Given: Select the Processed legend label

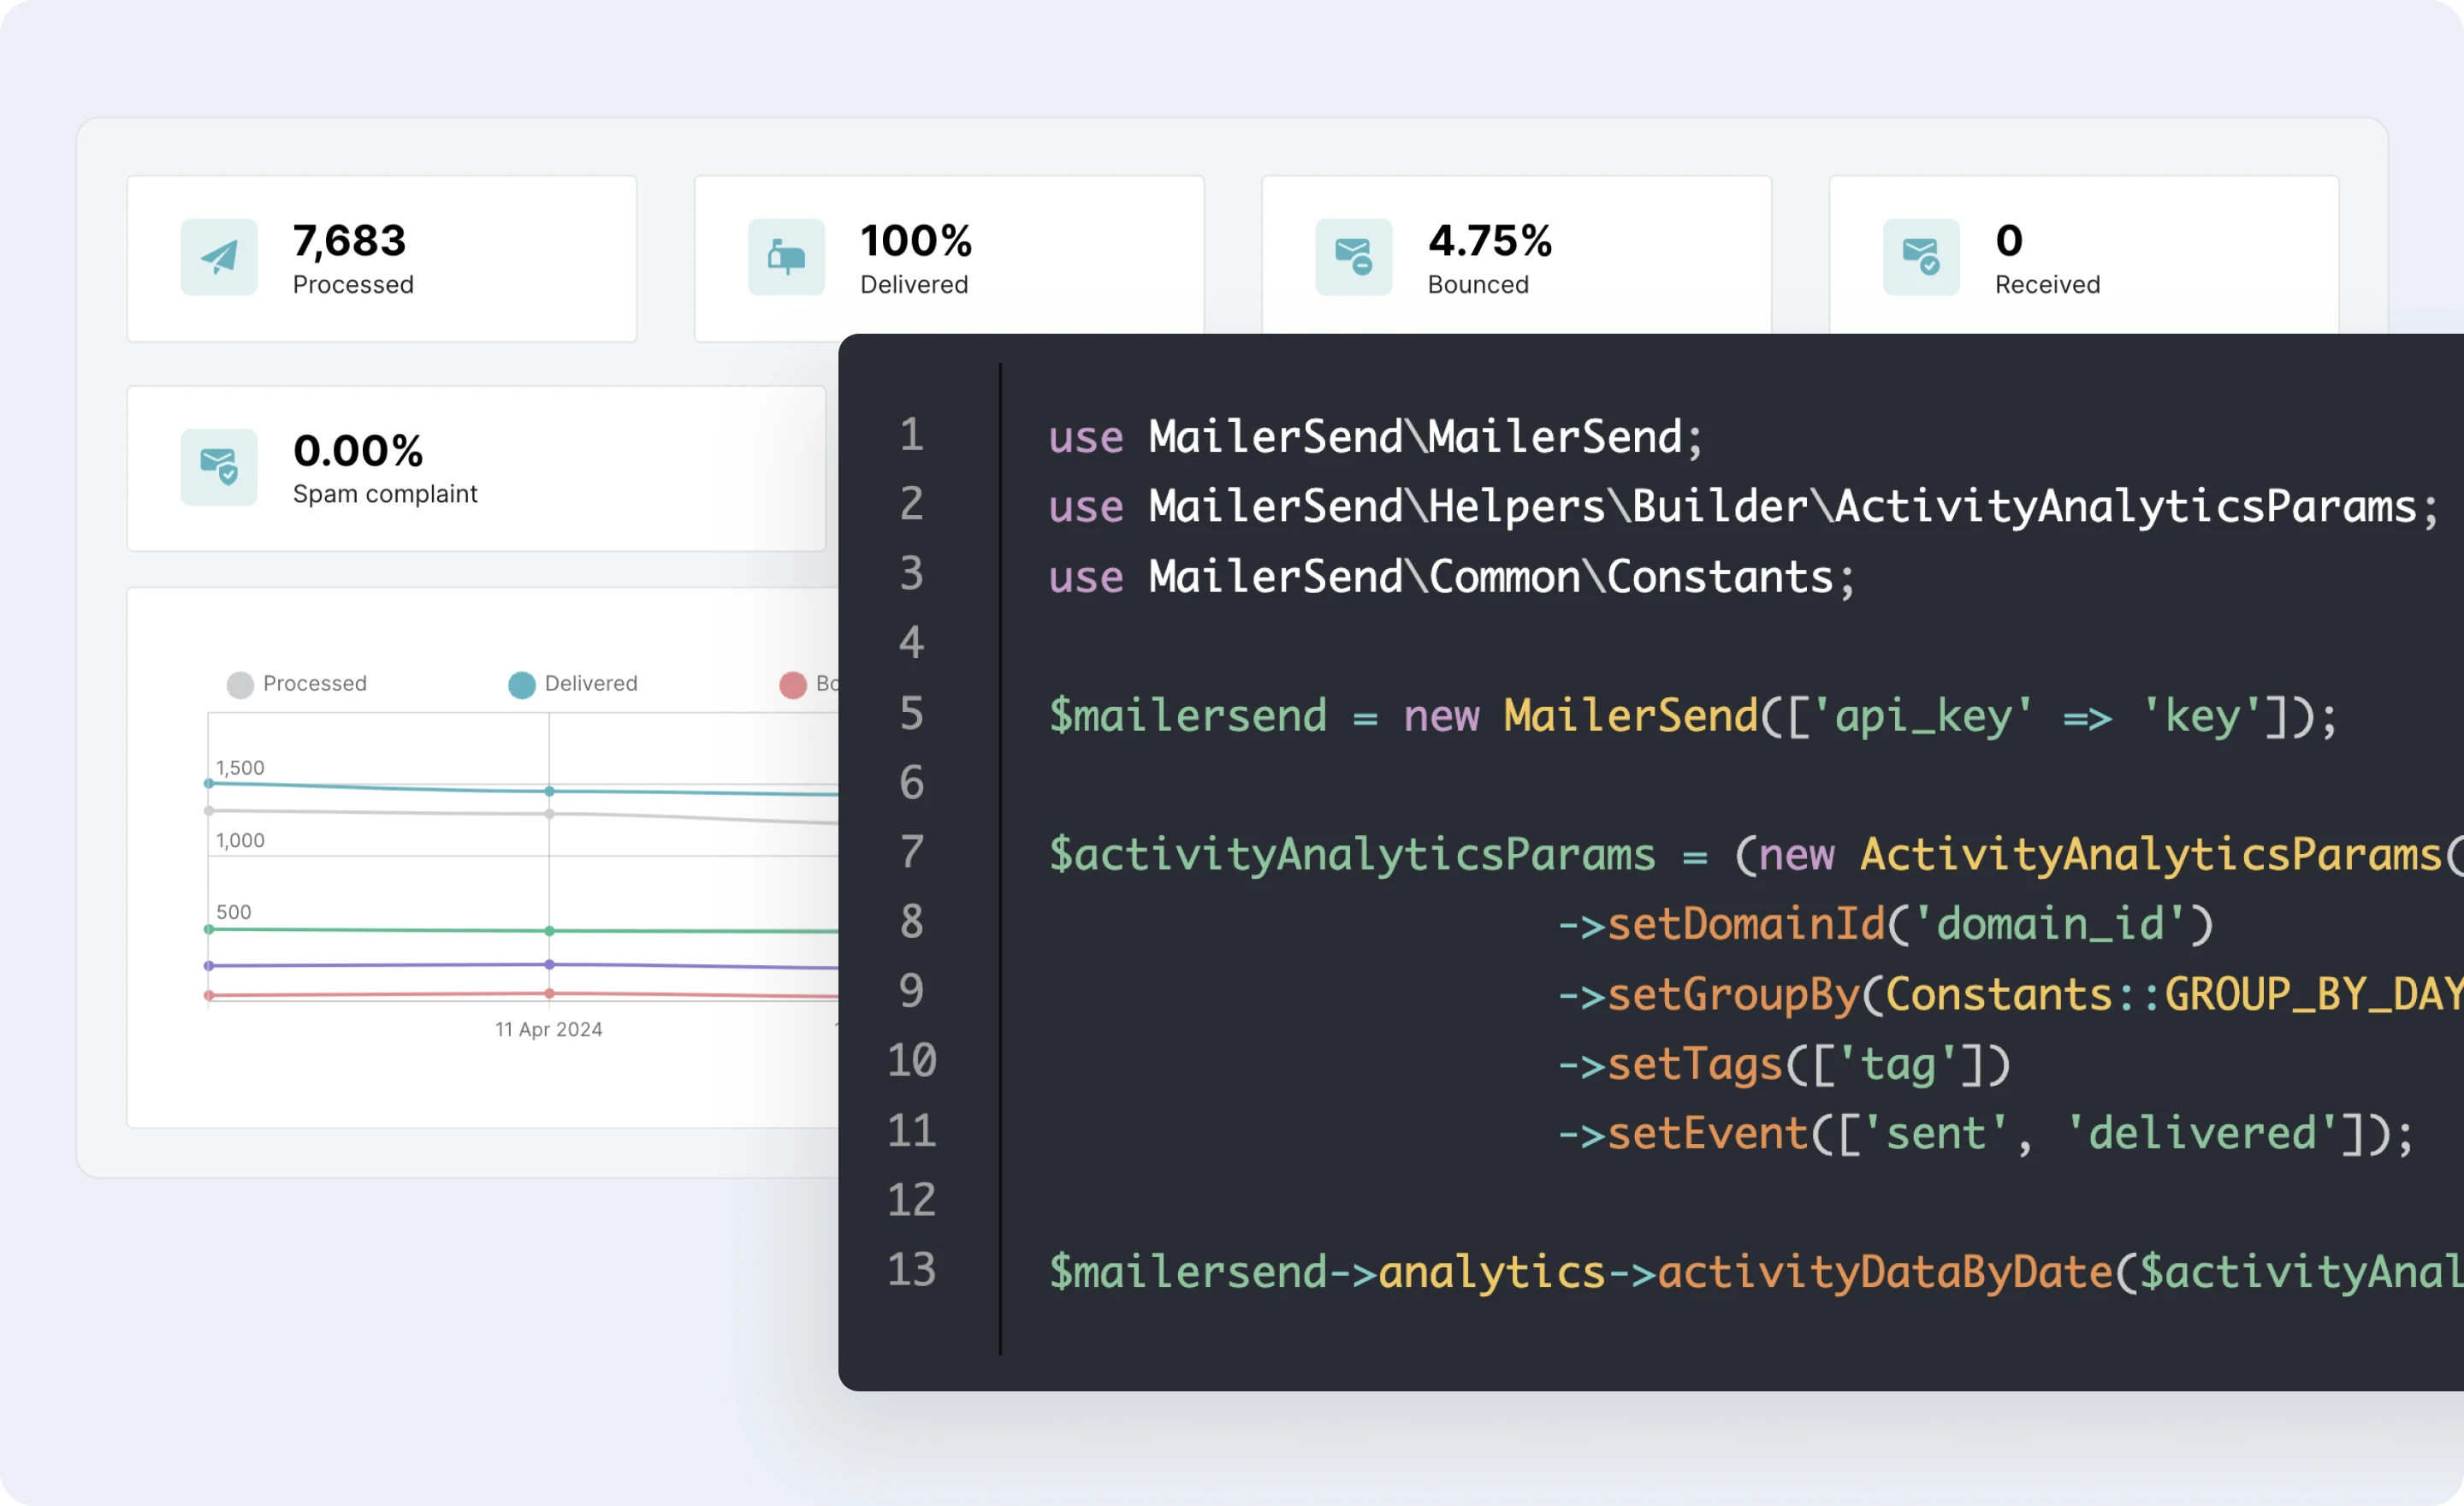Looking at the screenshot, I should pyautogui.click(x=315, y=683).
